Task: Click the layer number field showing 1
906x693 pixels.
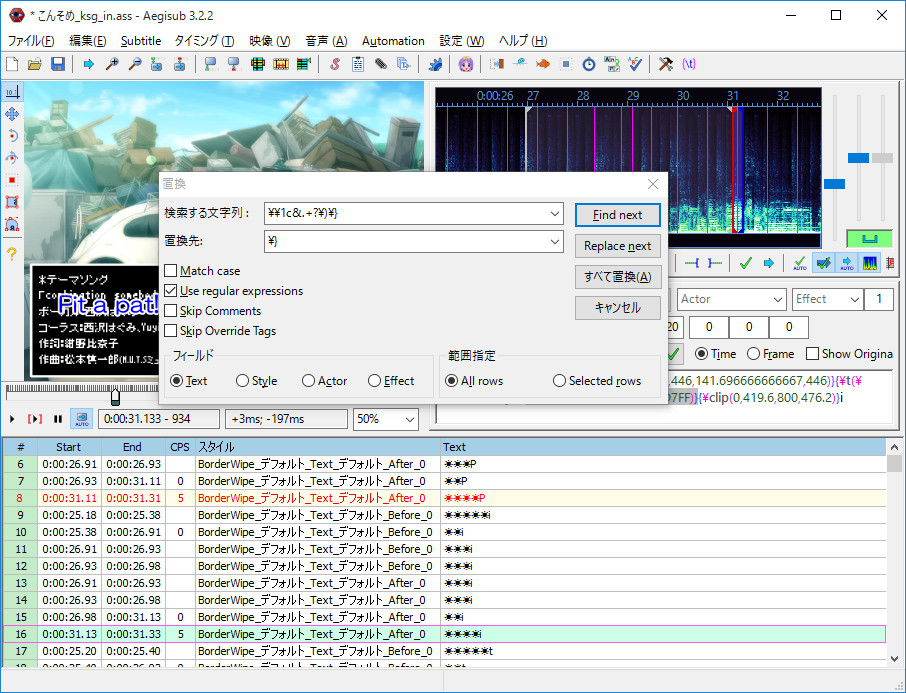Action: (879, 299)
